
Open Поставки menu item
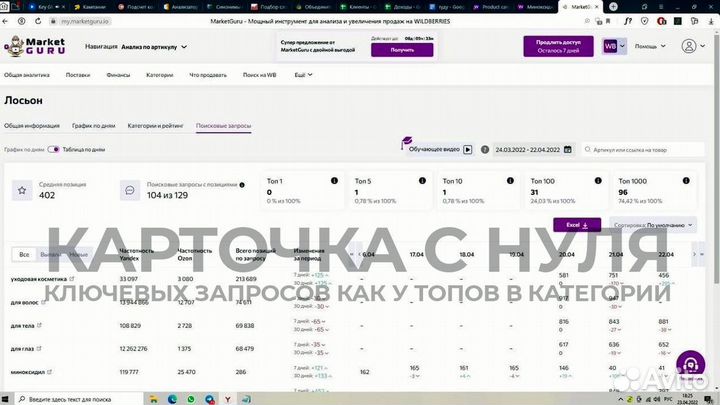[x=78, y=75]
